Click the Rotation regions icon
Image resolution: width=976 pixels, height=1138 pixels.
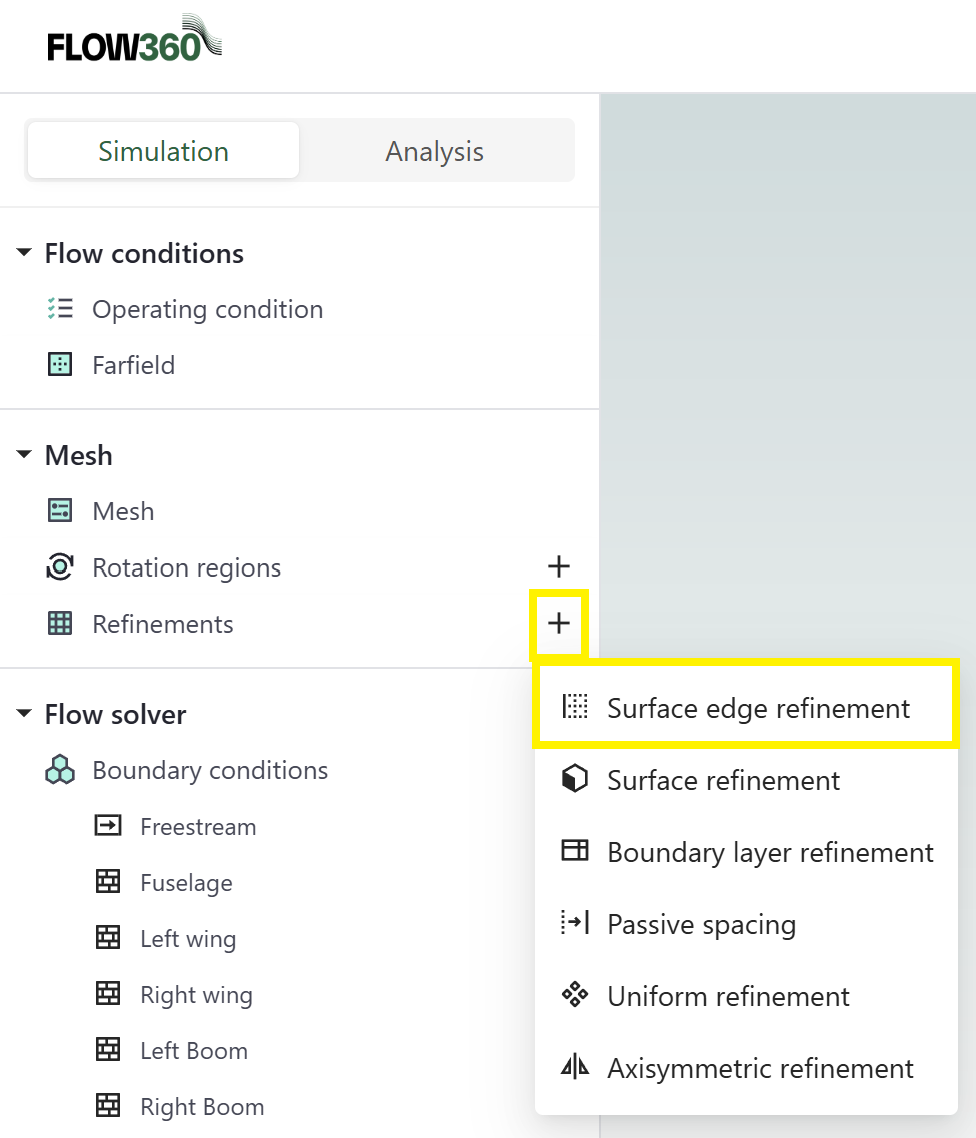click(x=60, y=567)
